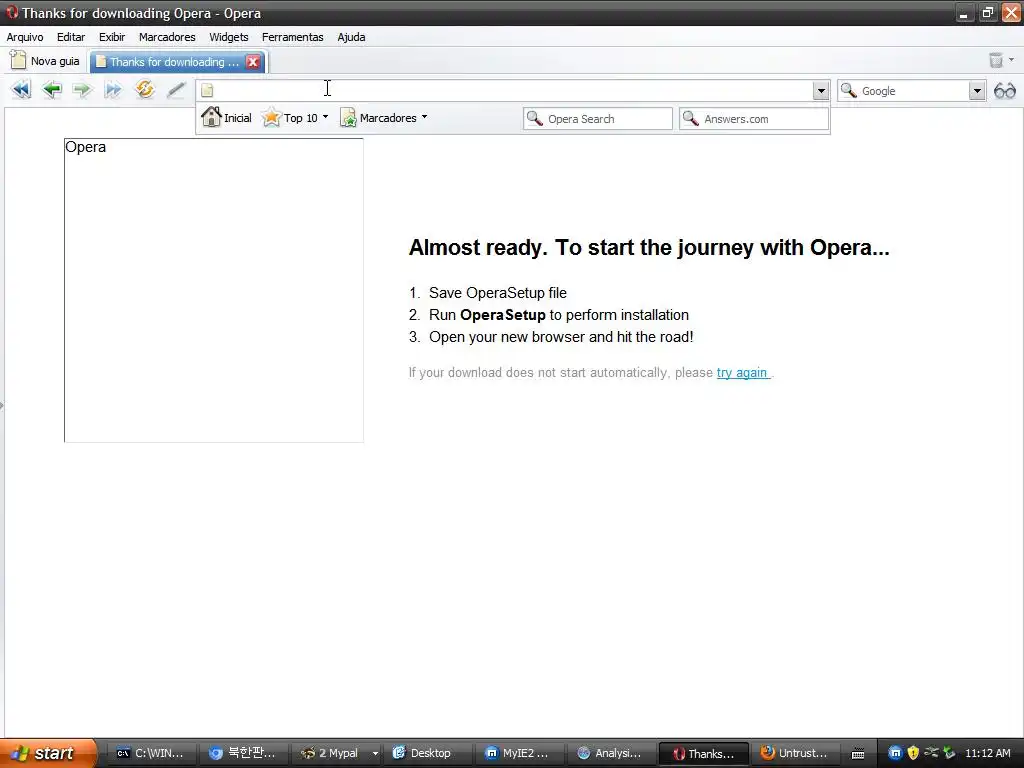Close the Thanks for downloading tab
Viewport: 1024px width, 768px height.
(253, 62)
